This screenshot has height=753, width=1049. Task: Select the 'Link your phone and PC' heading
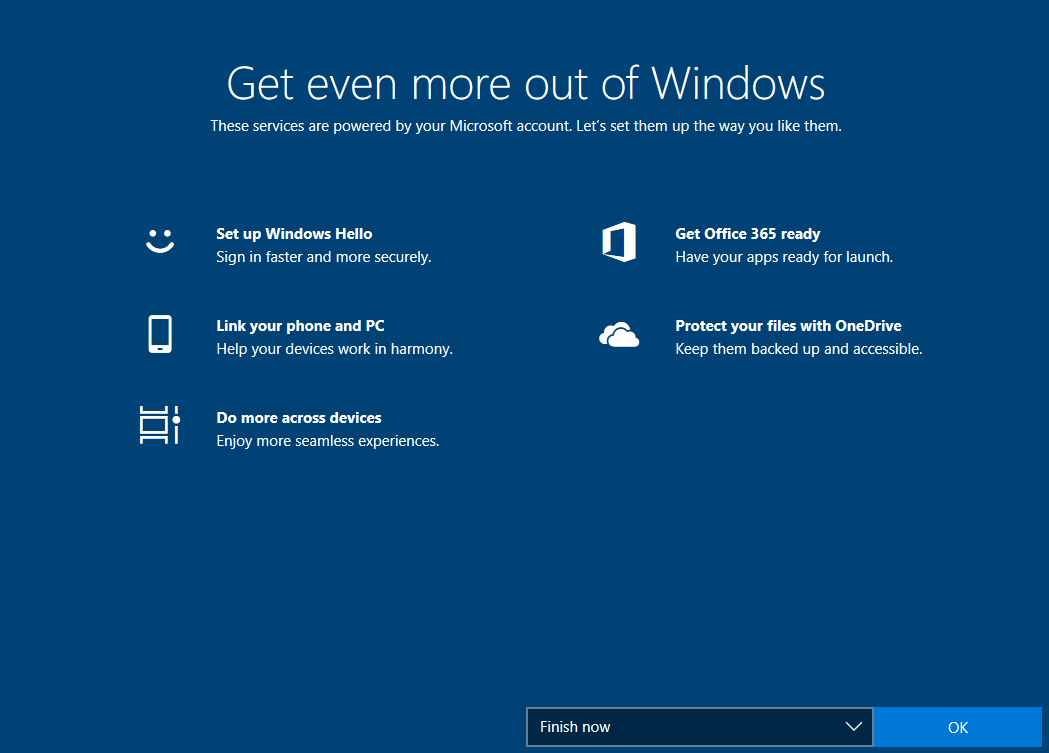[300, 326]
